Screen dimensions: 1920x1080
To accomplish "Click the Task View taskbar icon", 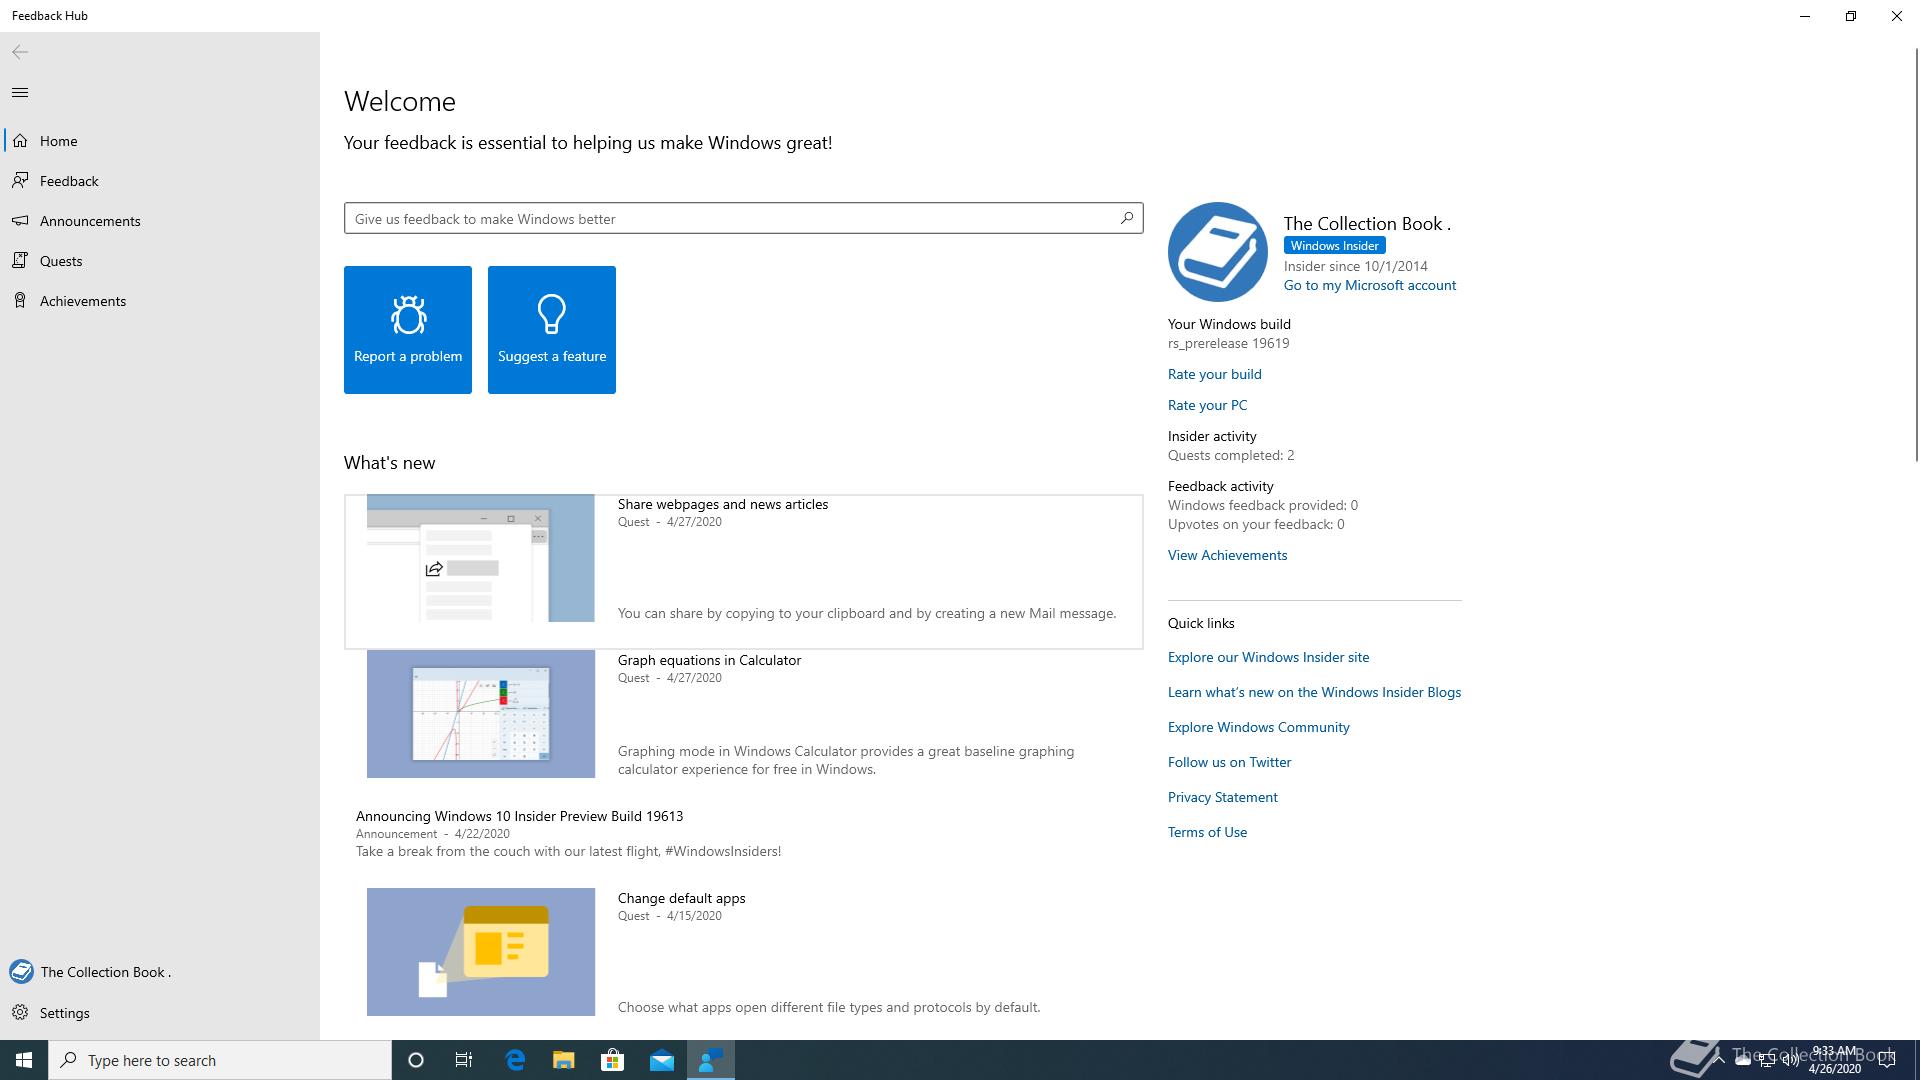I will [464, 1060].
